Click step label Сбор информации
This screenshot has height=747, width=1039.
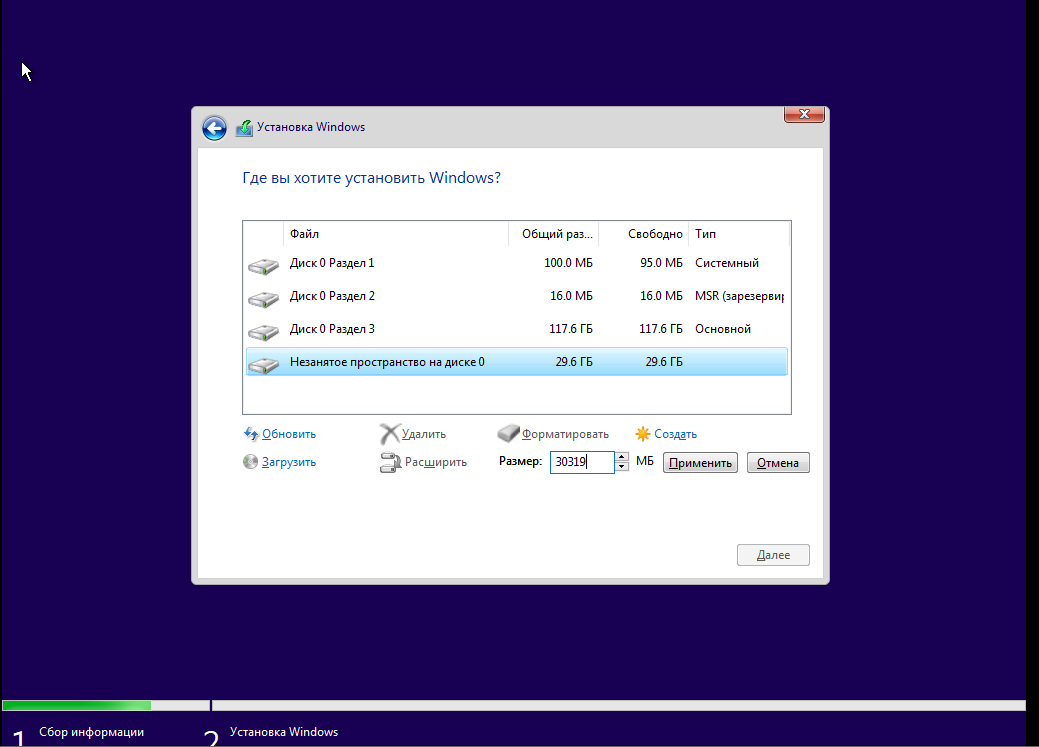pyautogui.click(x=91, y=732)
